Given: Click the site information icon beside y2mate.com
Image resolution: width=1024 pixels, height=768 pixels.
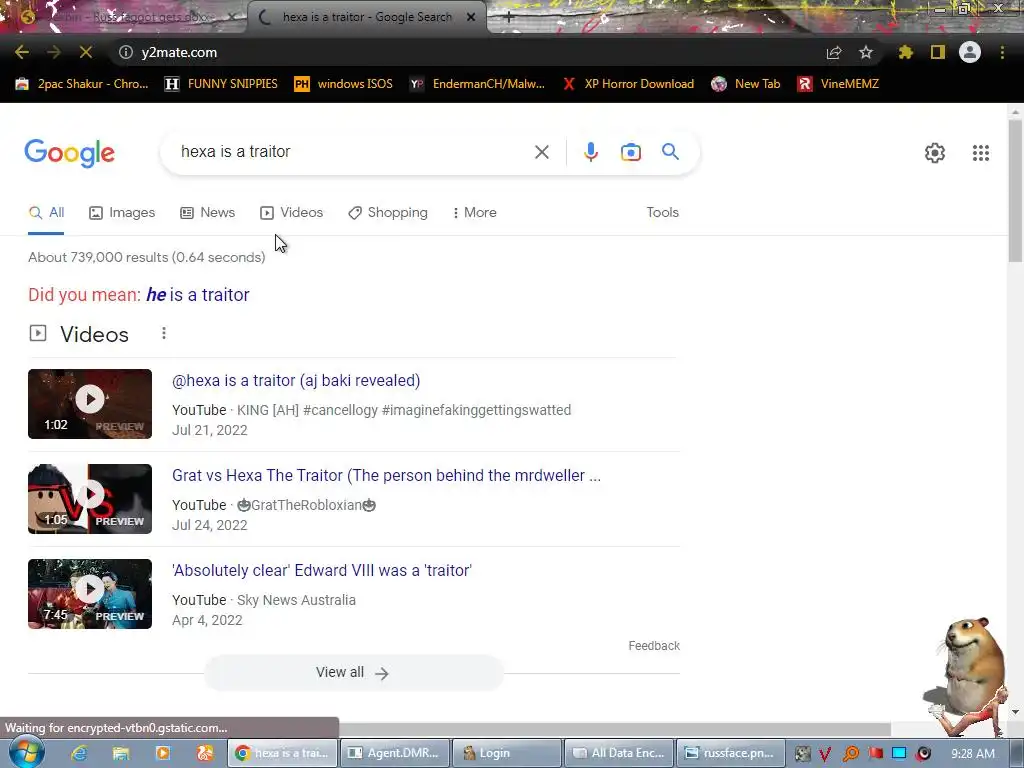Looking at the screenshot, I should point(126,52).
